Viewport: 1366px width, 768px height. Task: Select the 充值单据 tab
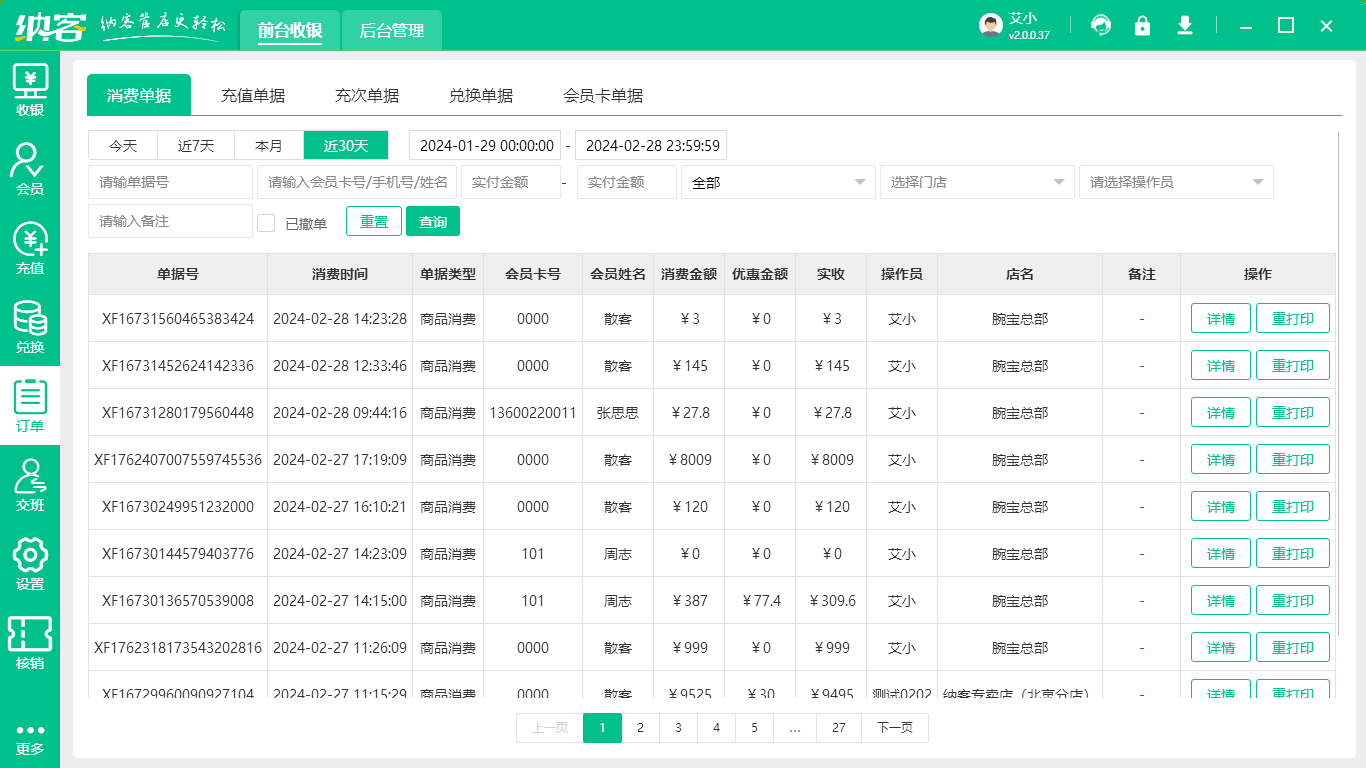tap(253, 95)
